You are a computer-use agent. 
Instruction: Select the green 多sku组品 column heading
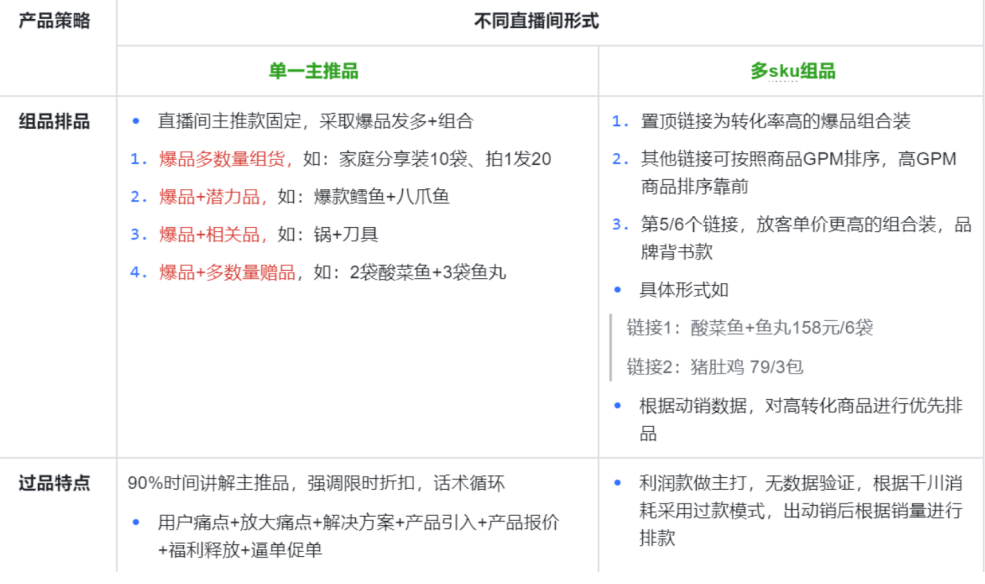(x=793, y=71)
